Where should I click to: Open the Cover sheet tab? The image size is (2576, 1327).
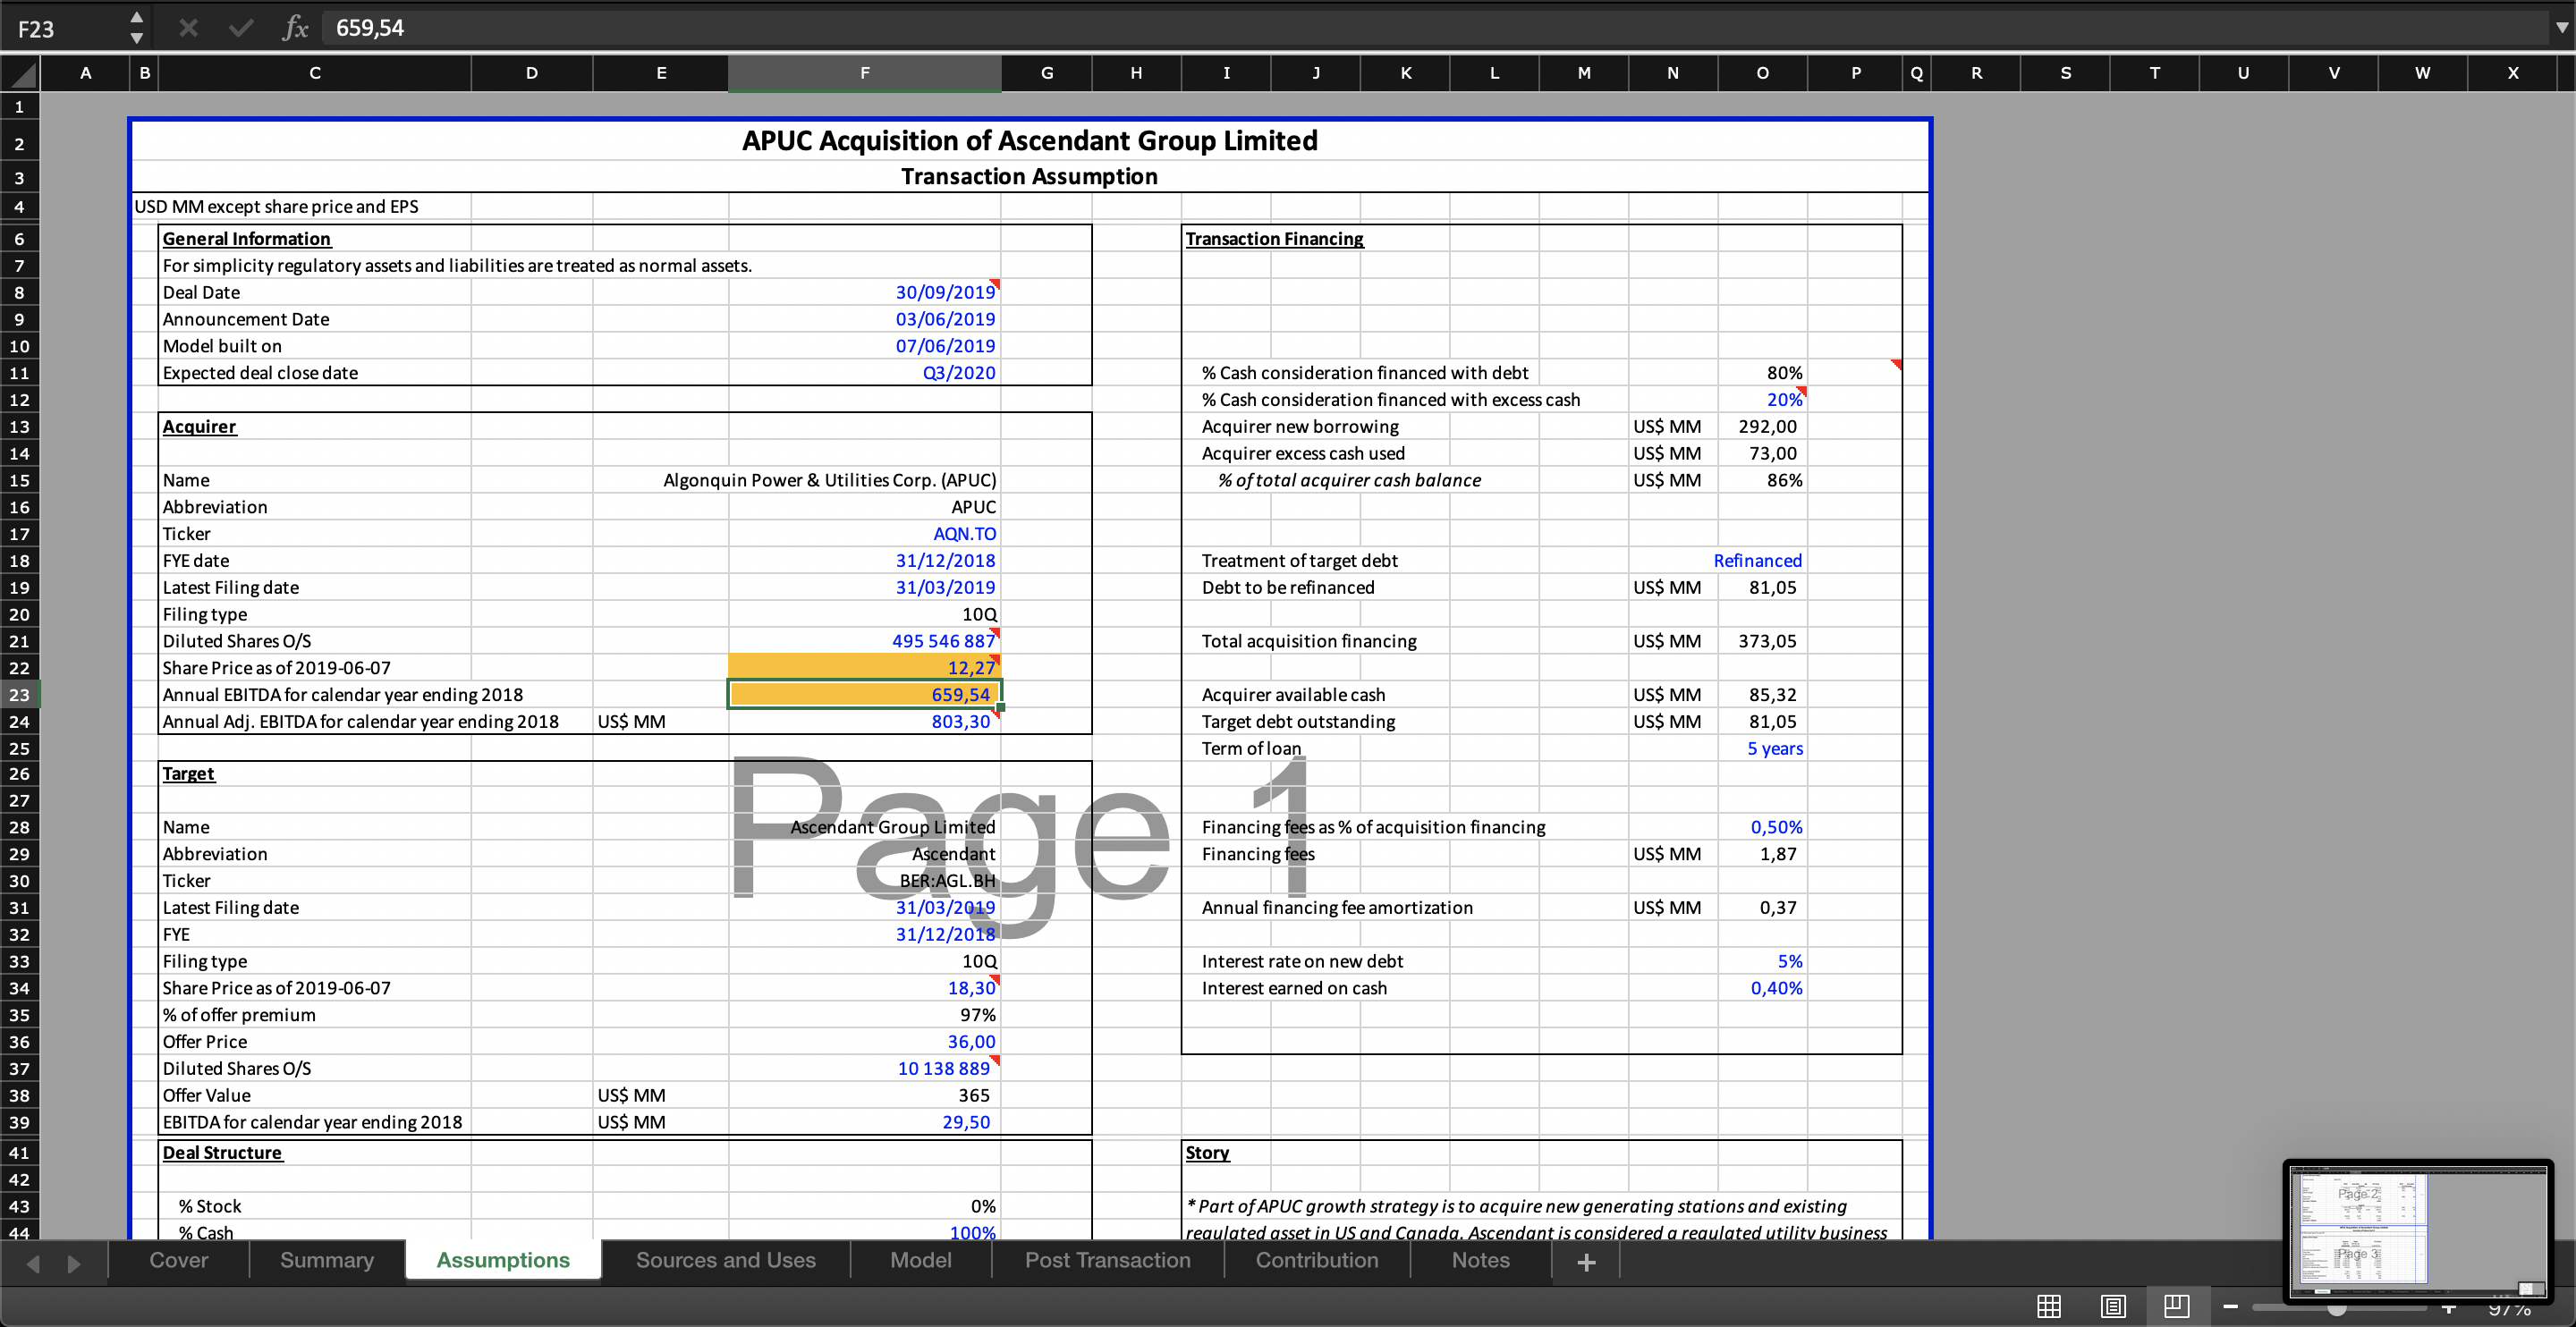[x=179, y=1260]
